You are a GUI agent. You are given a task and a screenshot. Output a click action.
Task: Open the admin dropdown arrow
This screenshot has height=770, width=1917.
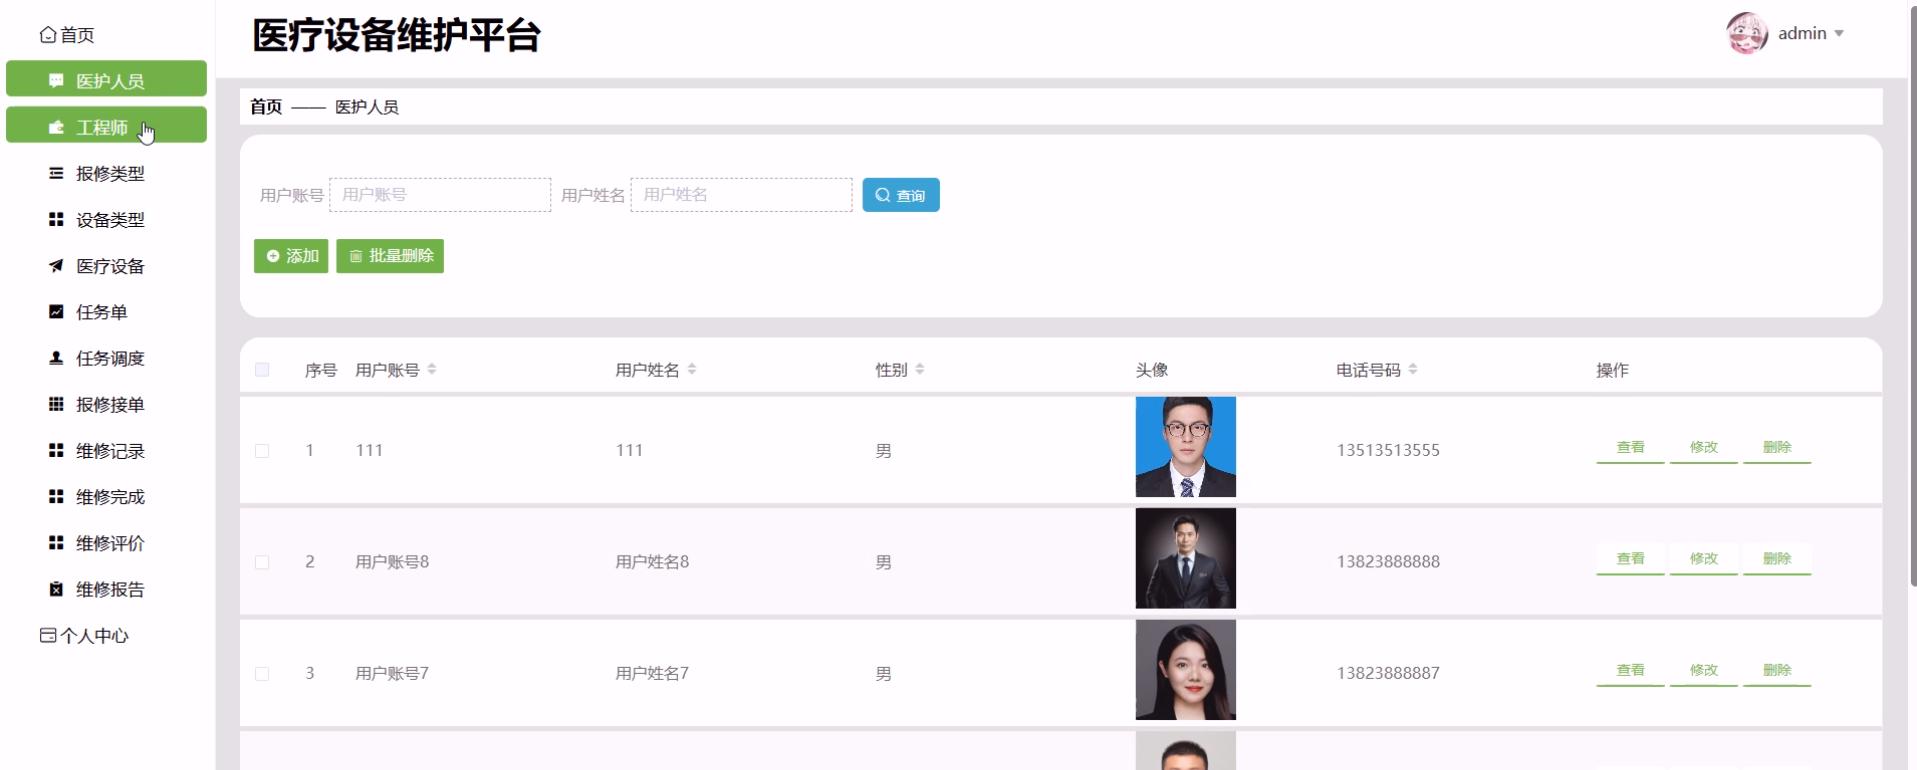tap(1839, 34)
